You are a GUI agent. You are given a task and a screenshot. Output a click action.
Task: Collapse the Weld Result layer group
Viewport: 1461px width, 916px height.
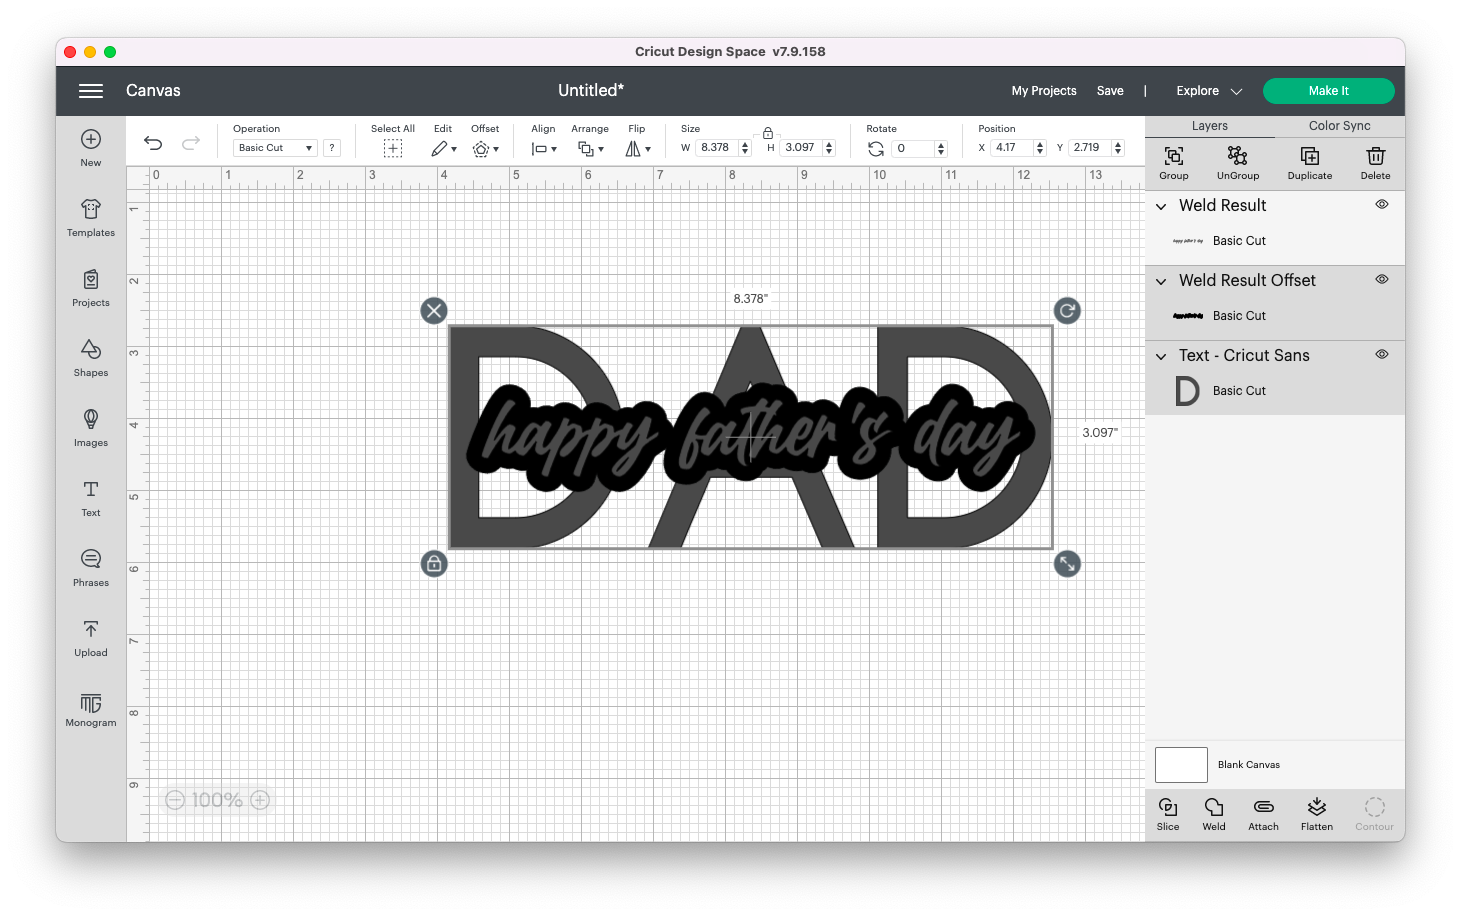click(1160, 206)
